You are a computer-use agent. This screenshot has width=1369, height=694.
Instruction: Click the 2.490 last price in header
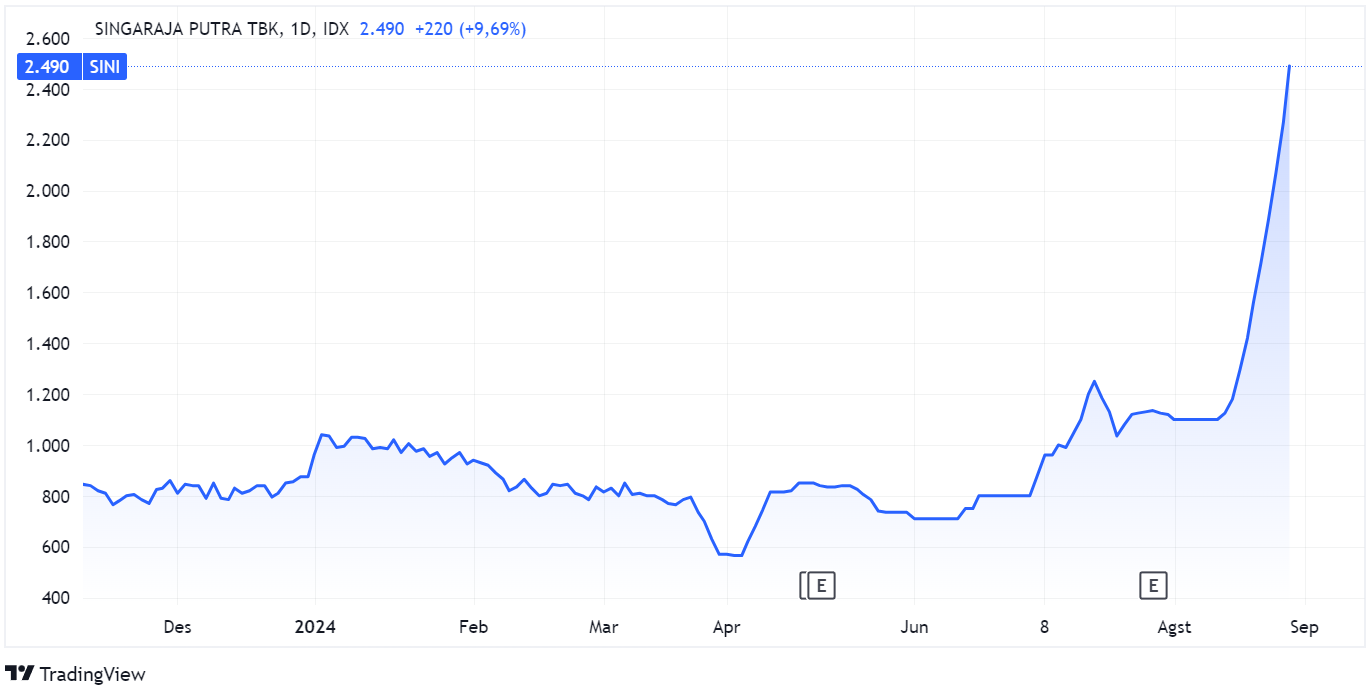(382, 29)
